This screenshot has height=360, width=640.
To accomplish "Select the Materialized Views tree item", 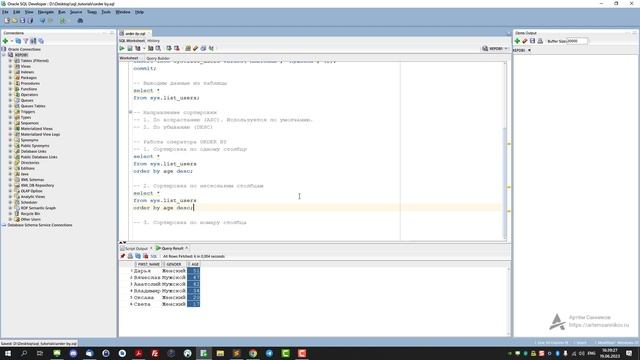I will tap(37, 129).
